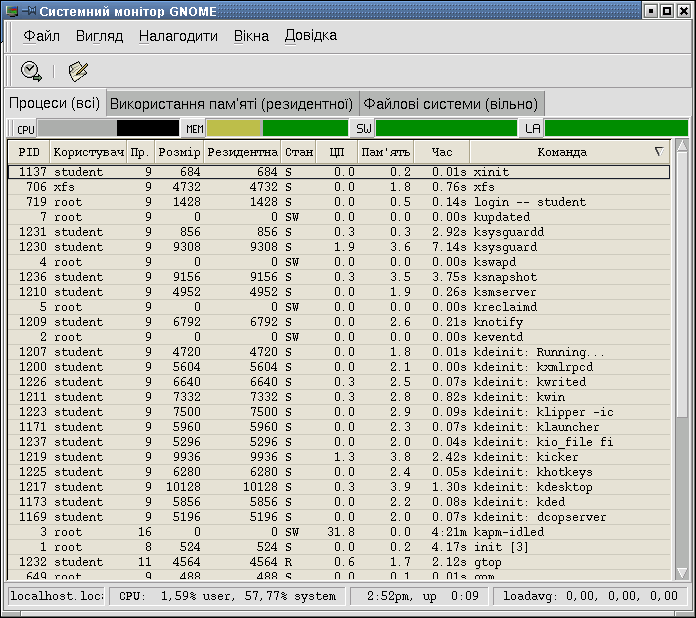Select the kdeinit: kxmlrpcd row
Image resolution: width=696 pixels, height=618 pixels.
(x=339, y=367)
